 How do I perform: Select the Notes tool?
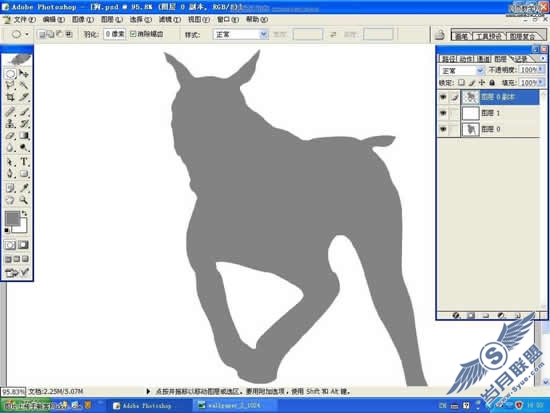pyautogui.click(x=10, y=188)
